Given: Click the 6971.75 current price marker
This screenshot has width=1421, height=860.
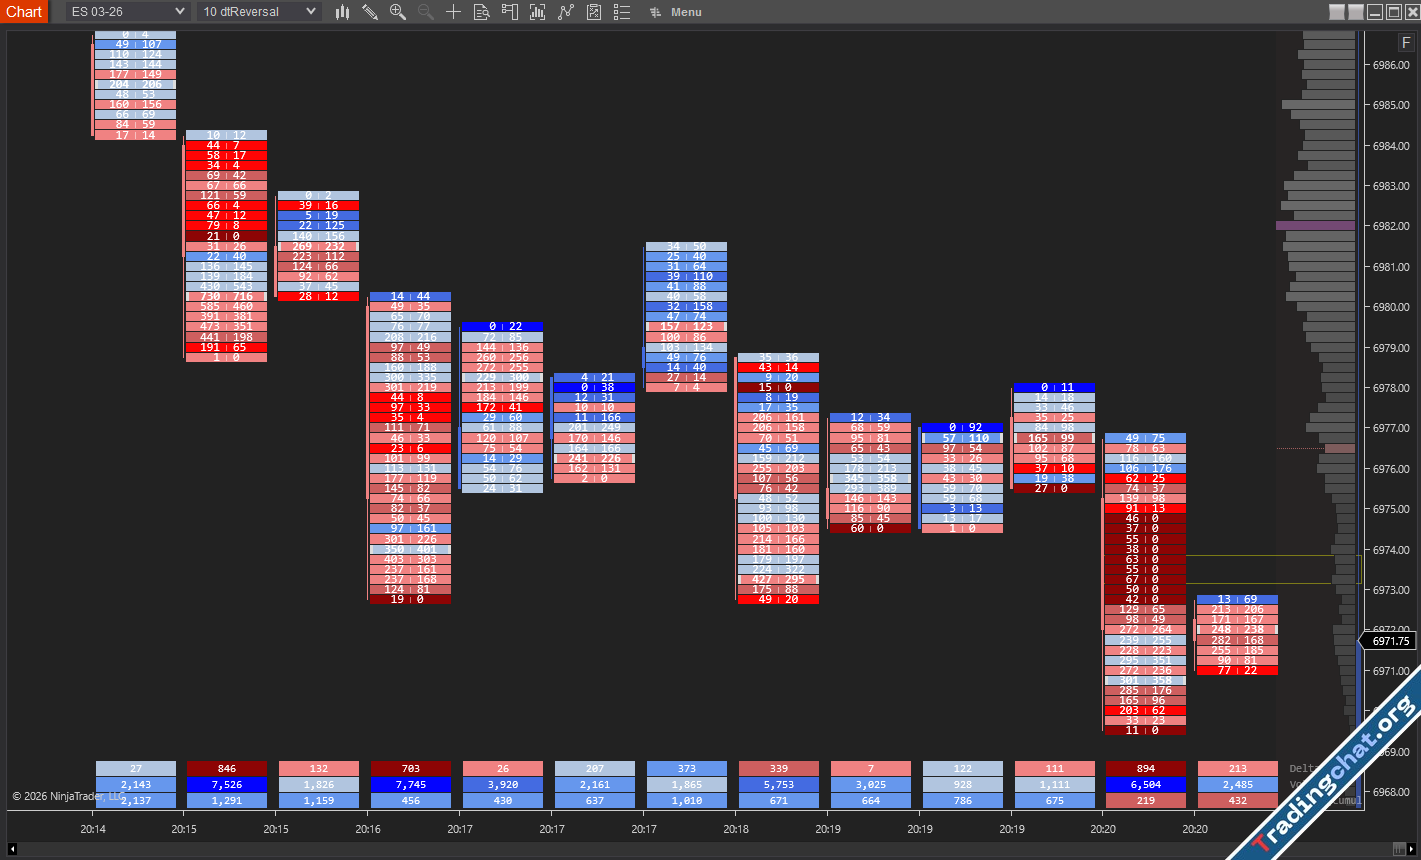Looking at the screenshot, I should tap(1389, 642).
